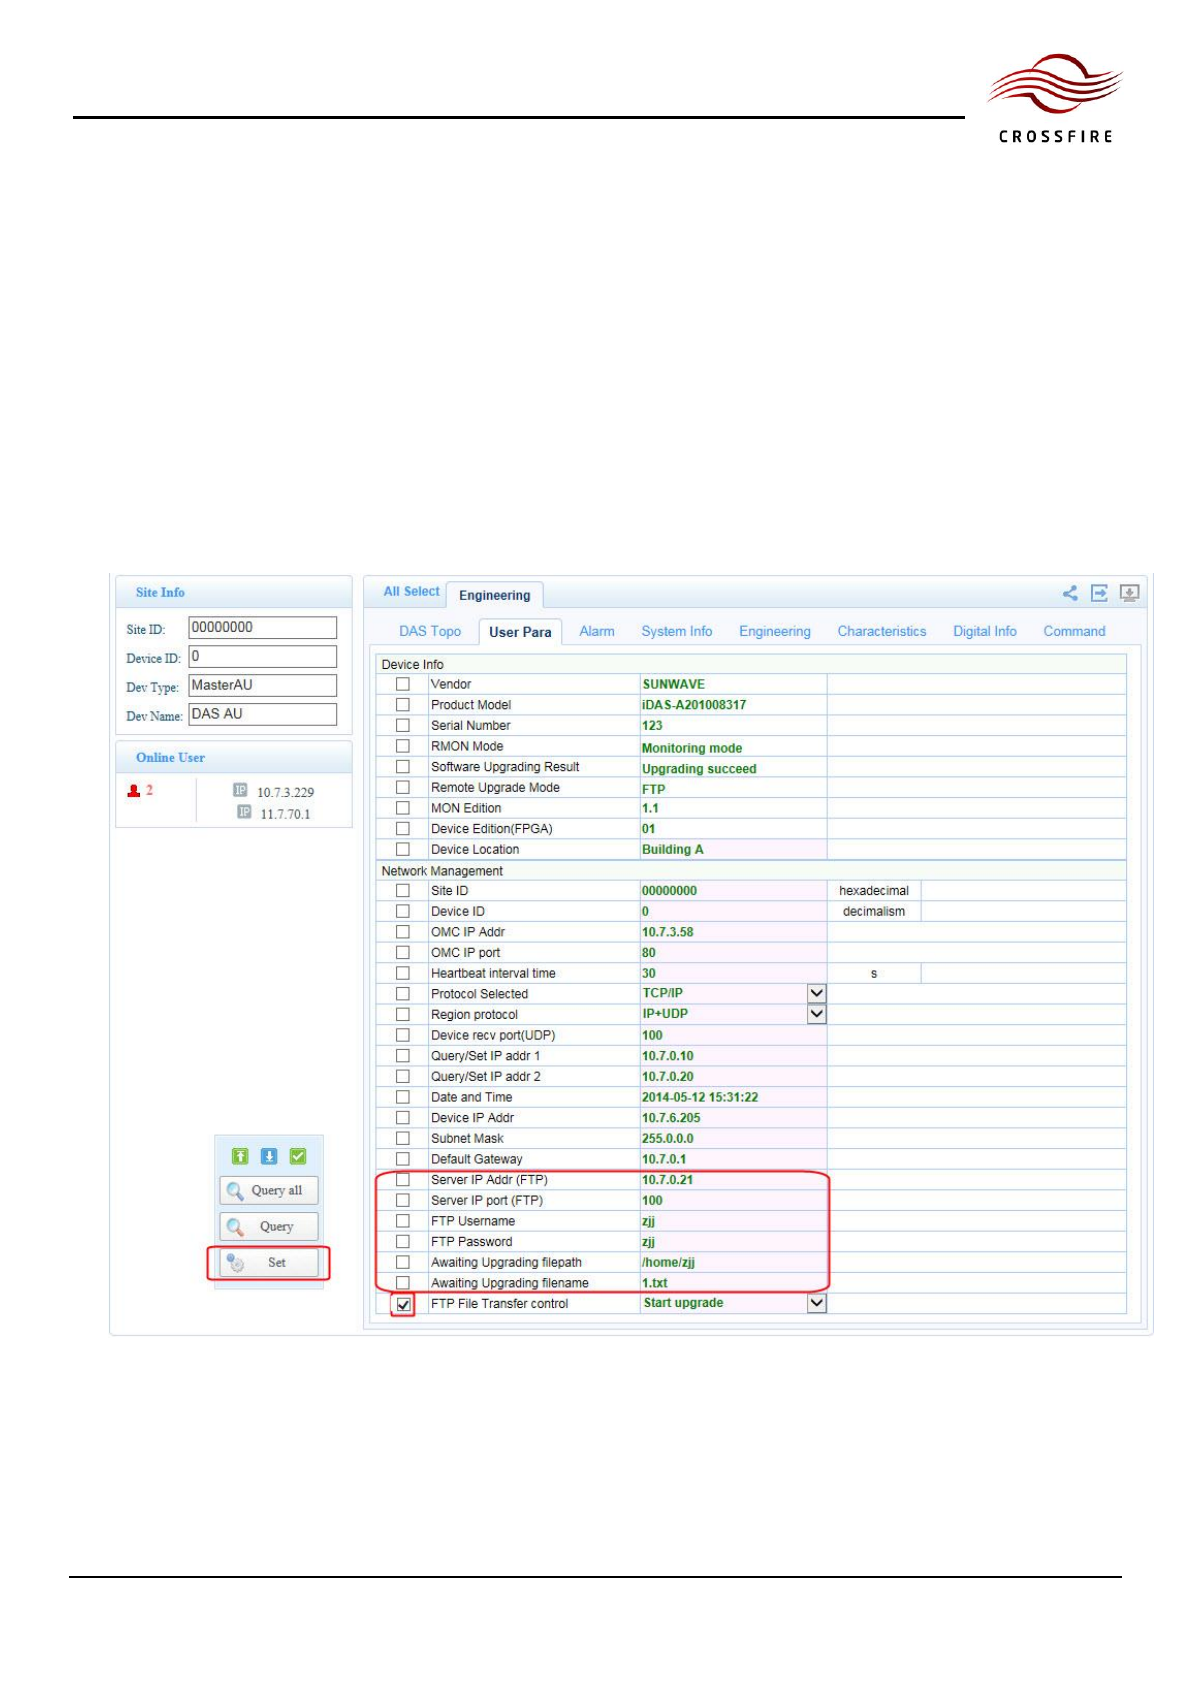Click the filepath value /home/zjj
Image resolution: width=1191 pixels, height=1684 pixels.
(668, 1262)
